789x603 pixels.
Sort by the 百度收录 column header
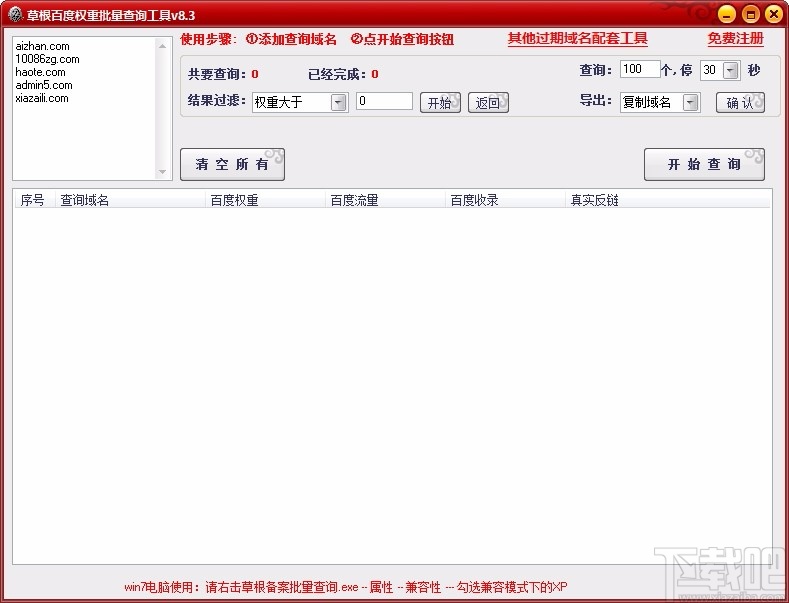point(506,200)
